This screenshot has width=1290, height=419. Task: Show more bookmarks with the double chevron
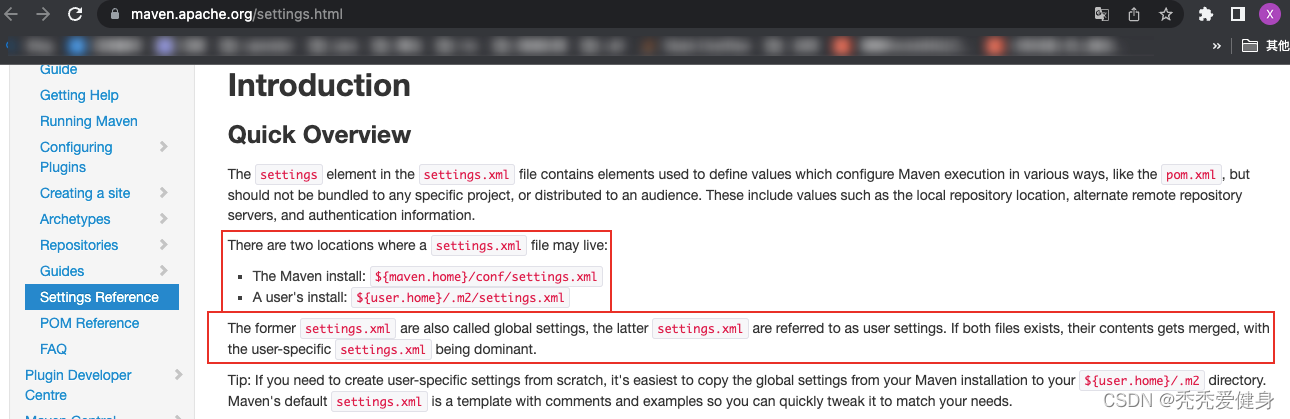point(1216,45)
